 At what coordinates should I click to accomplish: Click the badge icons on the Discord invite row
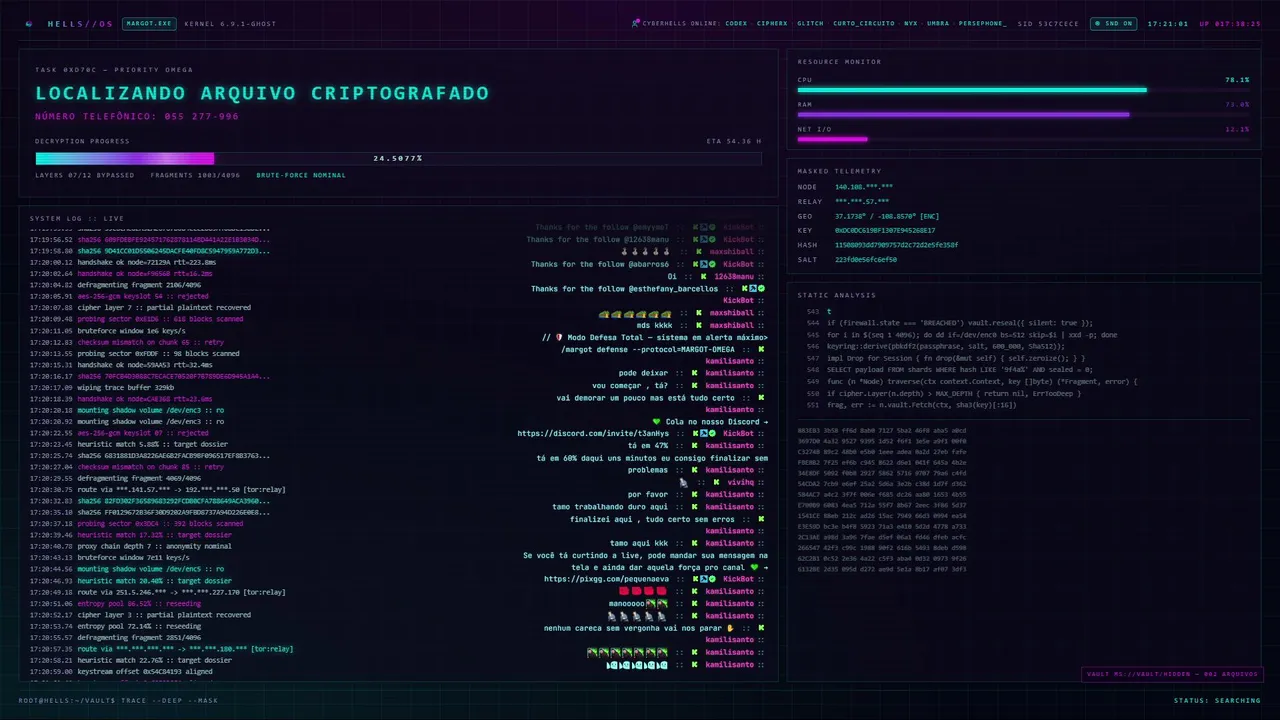[x=703, y=434]
